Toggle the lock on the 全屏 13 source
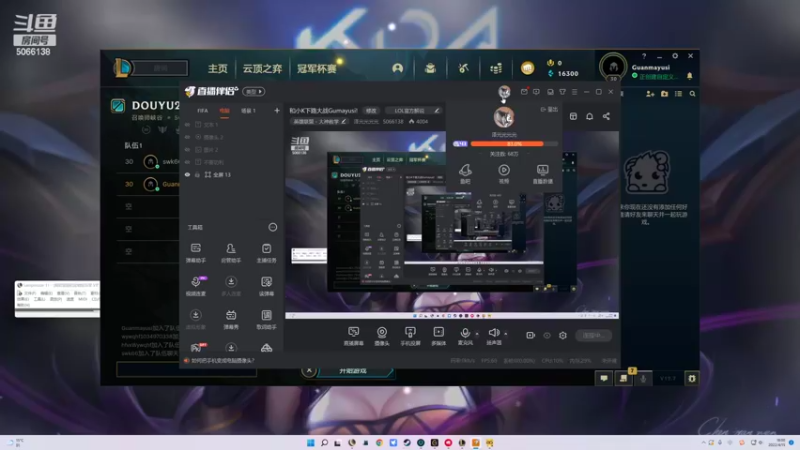This screenshot has width=800, height=450. click(x=197, y=174)
